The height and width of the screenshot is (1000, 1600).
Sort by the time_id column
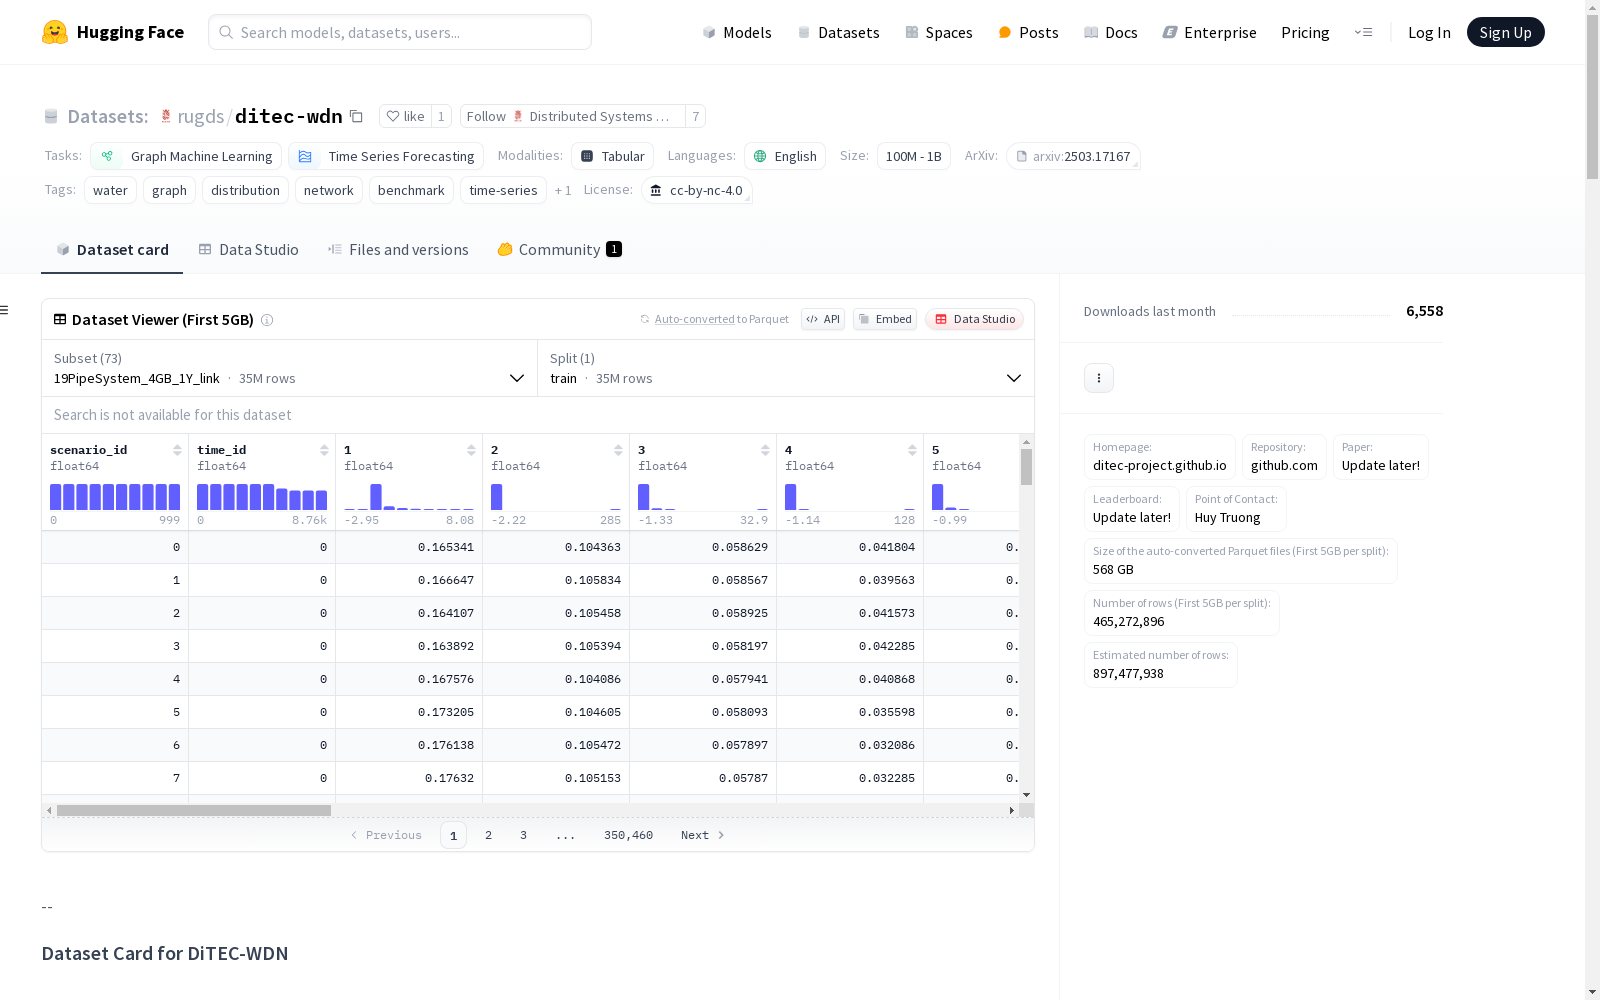point(324,450)
